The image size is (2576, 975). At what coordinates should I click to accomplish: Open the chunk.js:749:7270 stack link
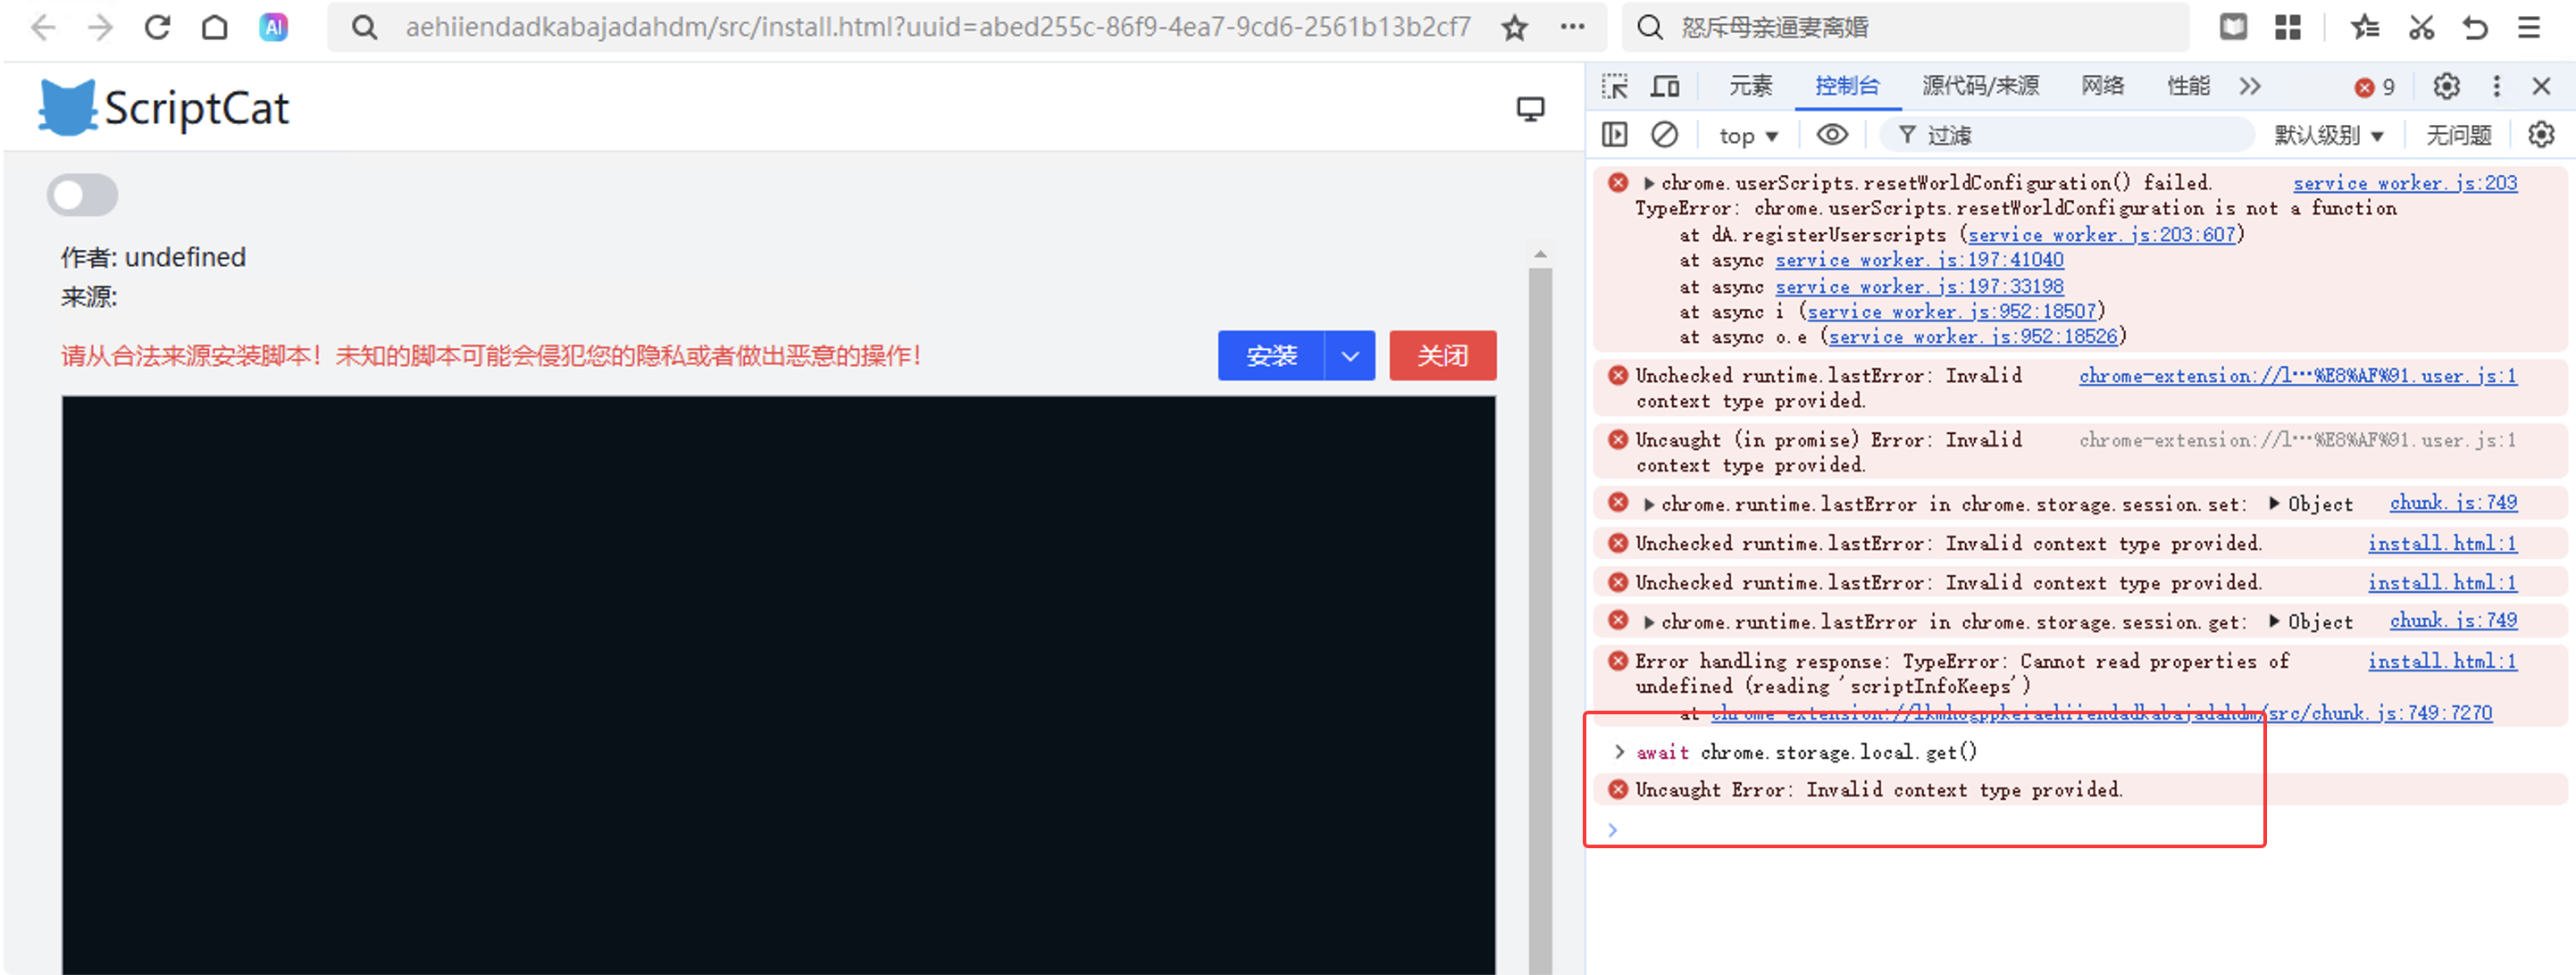pyautogui.click(x=2101, y=713)
